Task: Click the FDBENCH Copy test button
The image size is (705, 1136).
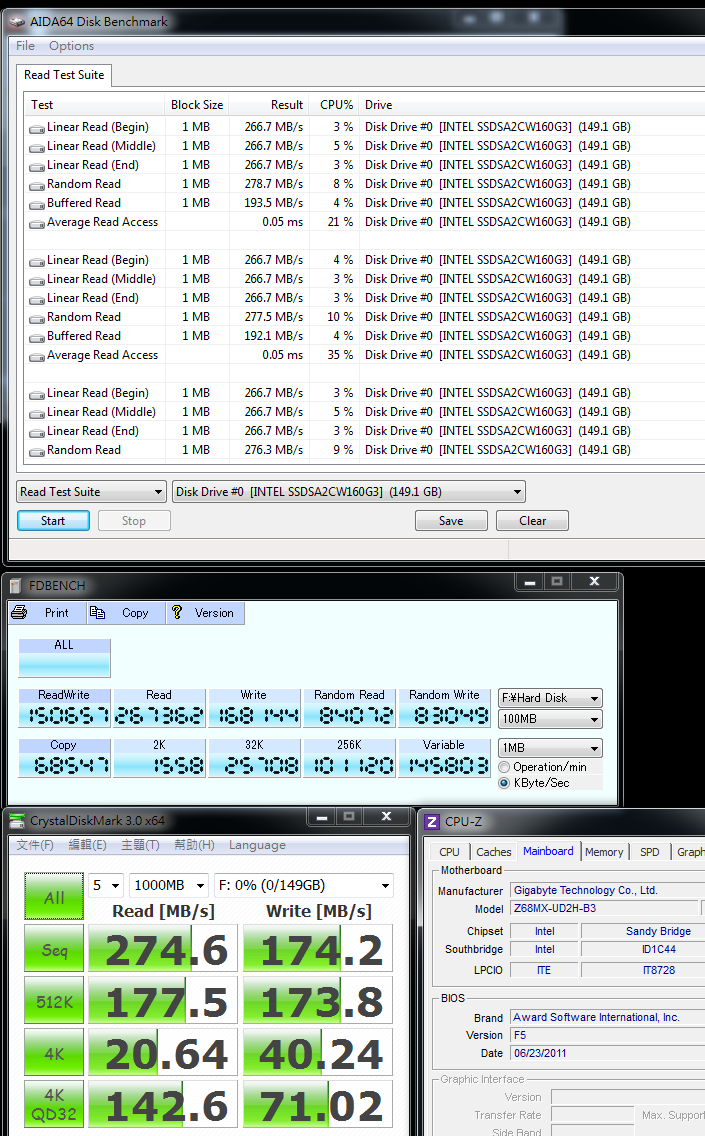Action: (x=64, y=758)
